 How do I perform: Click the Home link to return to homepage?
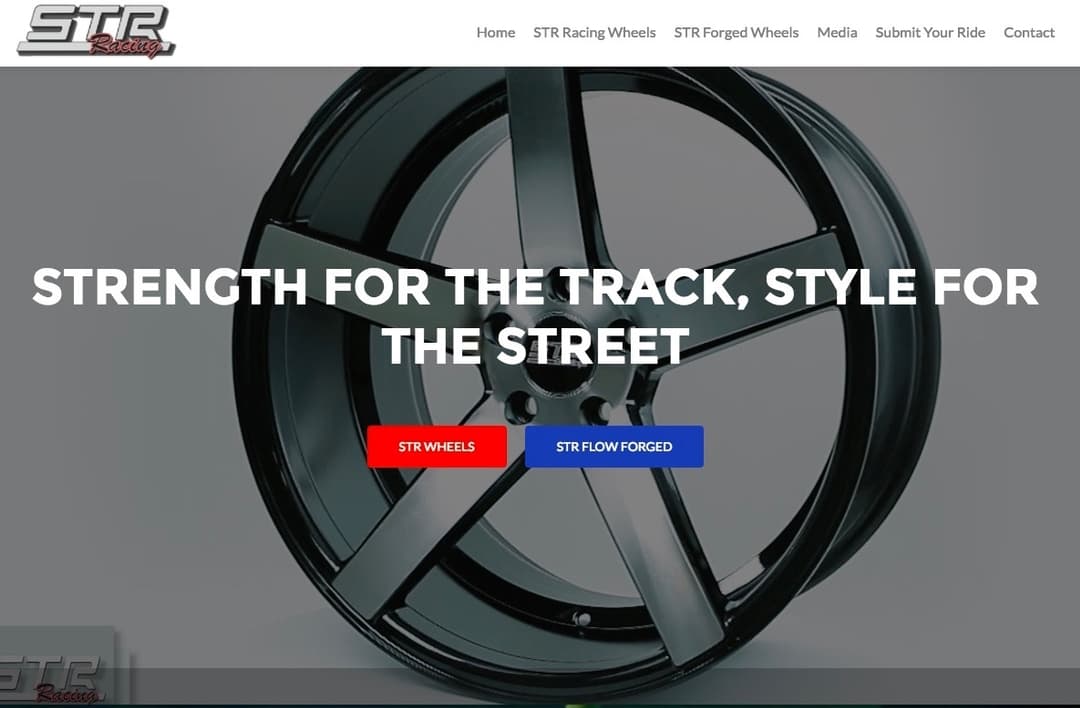pos(495,32)
